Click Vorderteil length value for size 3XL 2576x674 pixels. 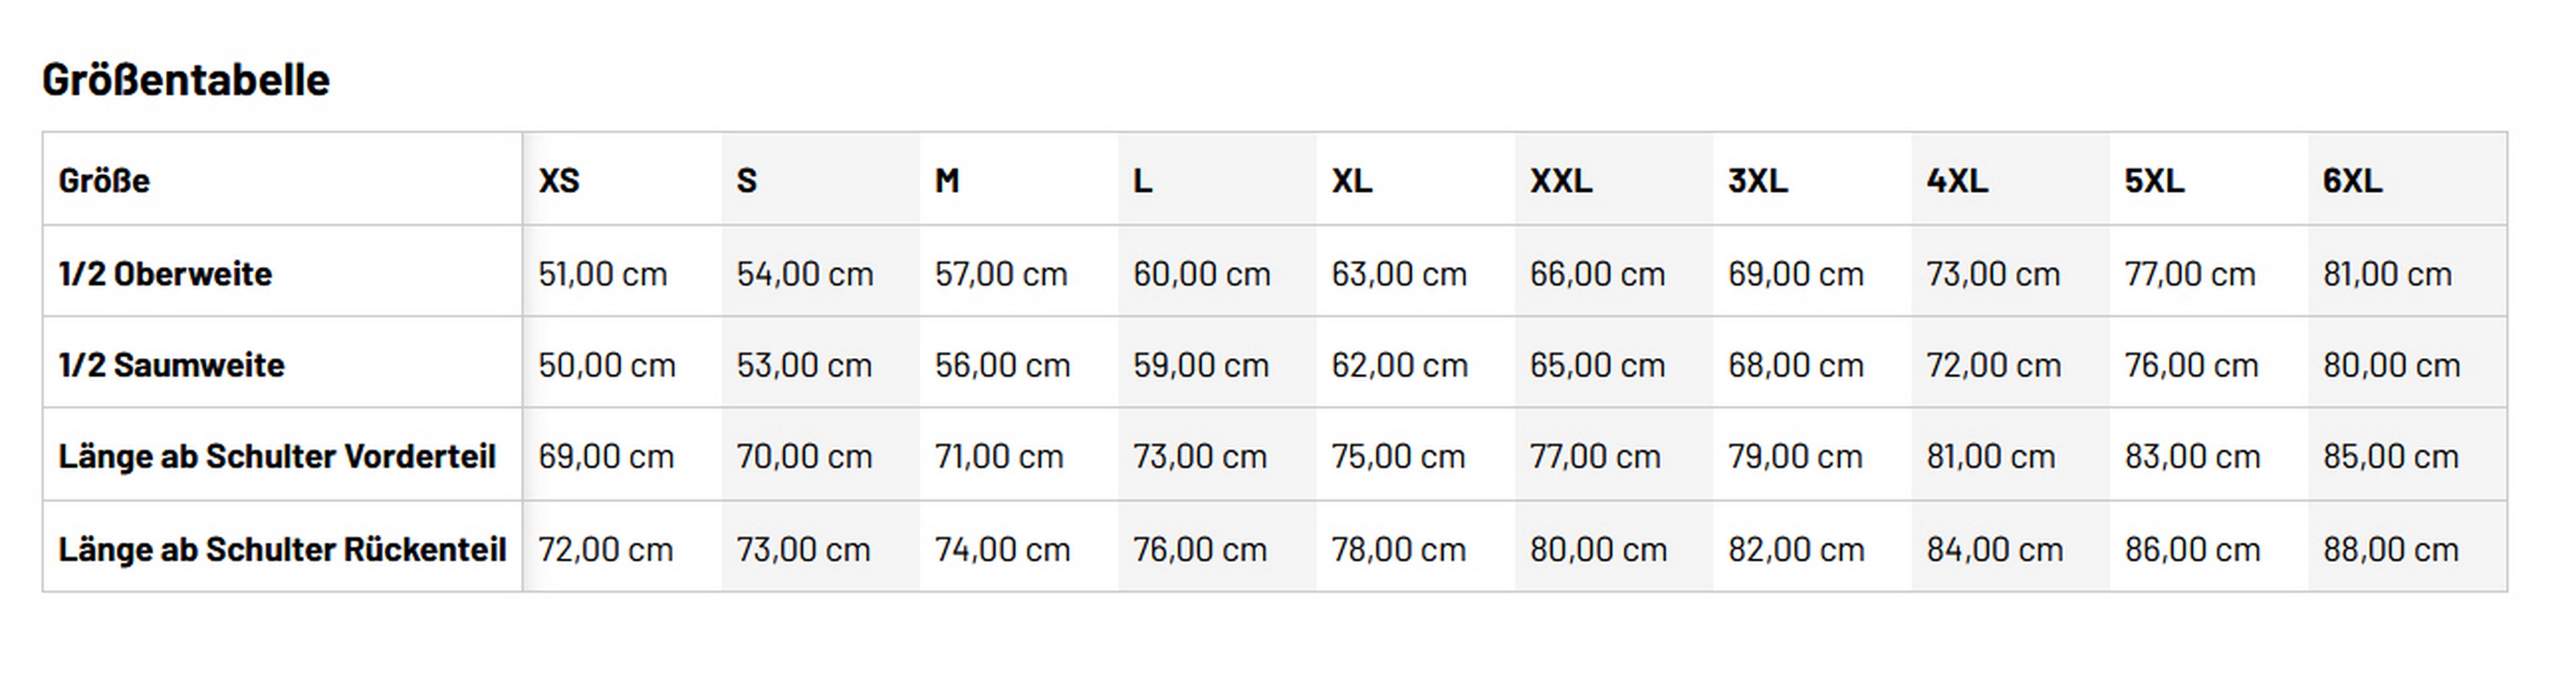(x=1795, y=456)
